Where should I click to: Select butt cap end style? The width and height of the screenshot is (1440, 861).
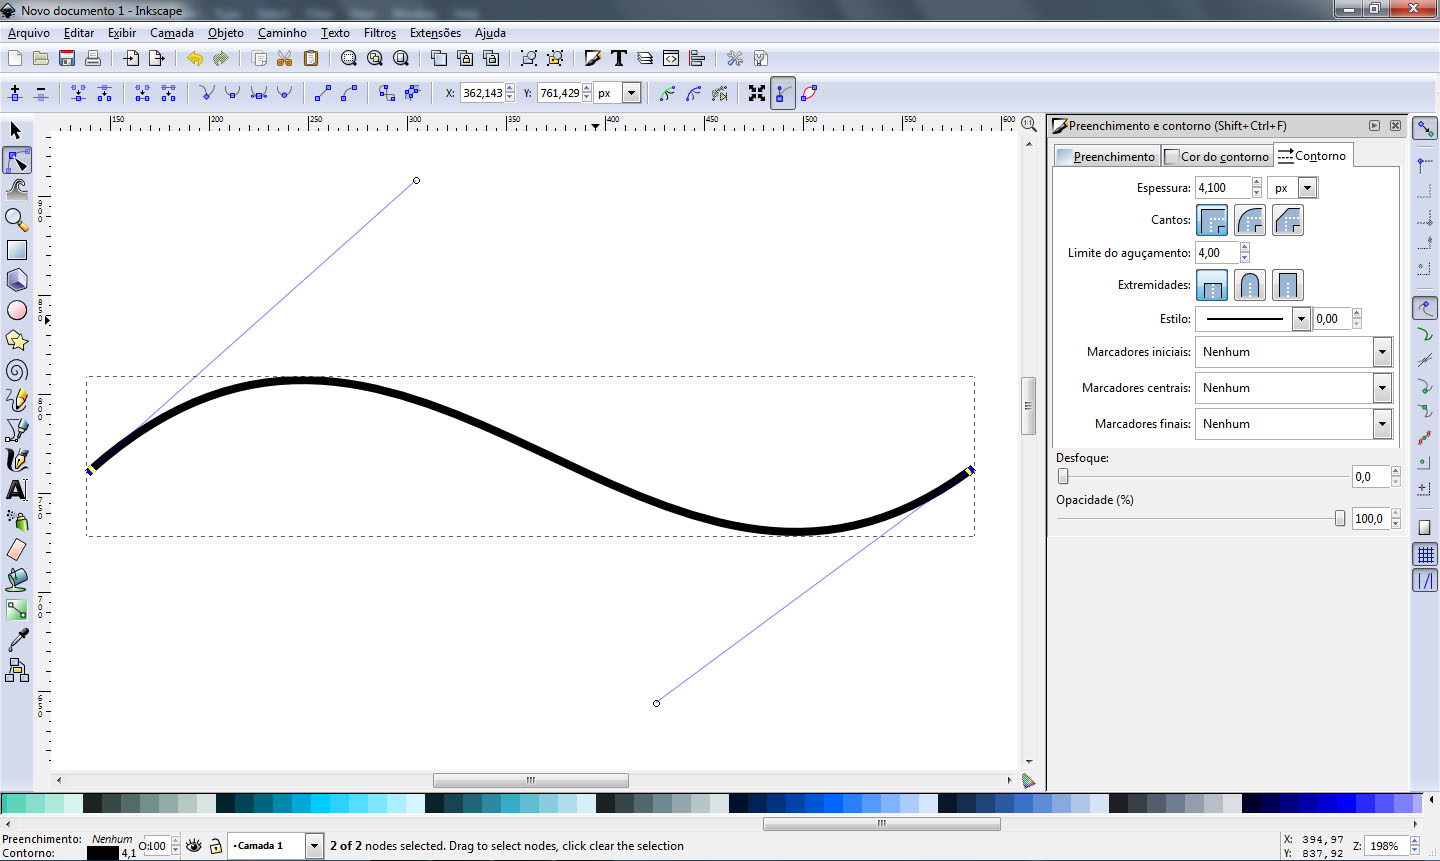1212,285
